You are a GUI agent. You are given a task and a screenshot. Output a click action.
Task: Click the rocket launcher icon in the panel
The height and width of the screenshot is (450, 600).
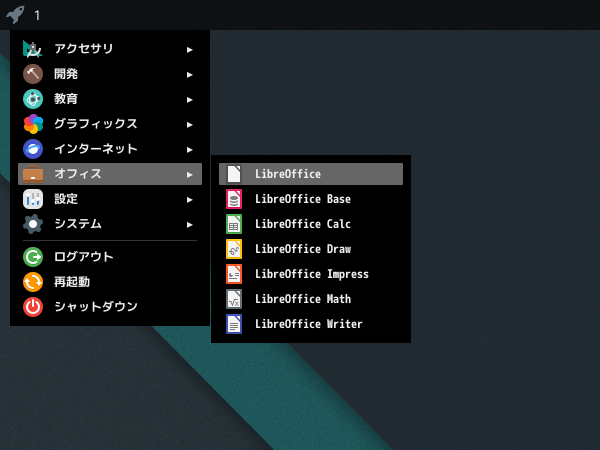[x=15, y=15]
